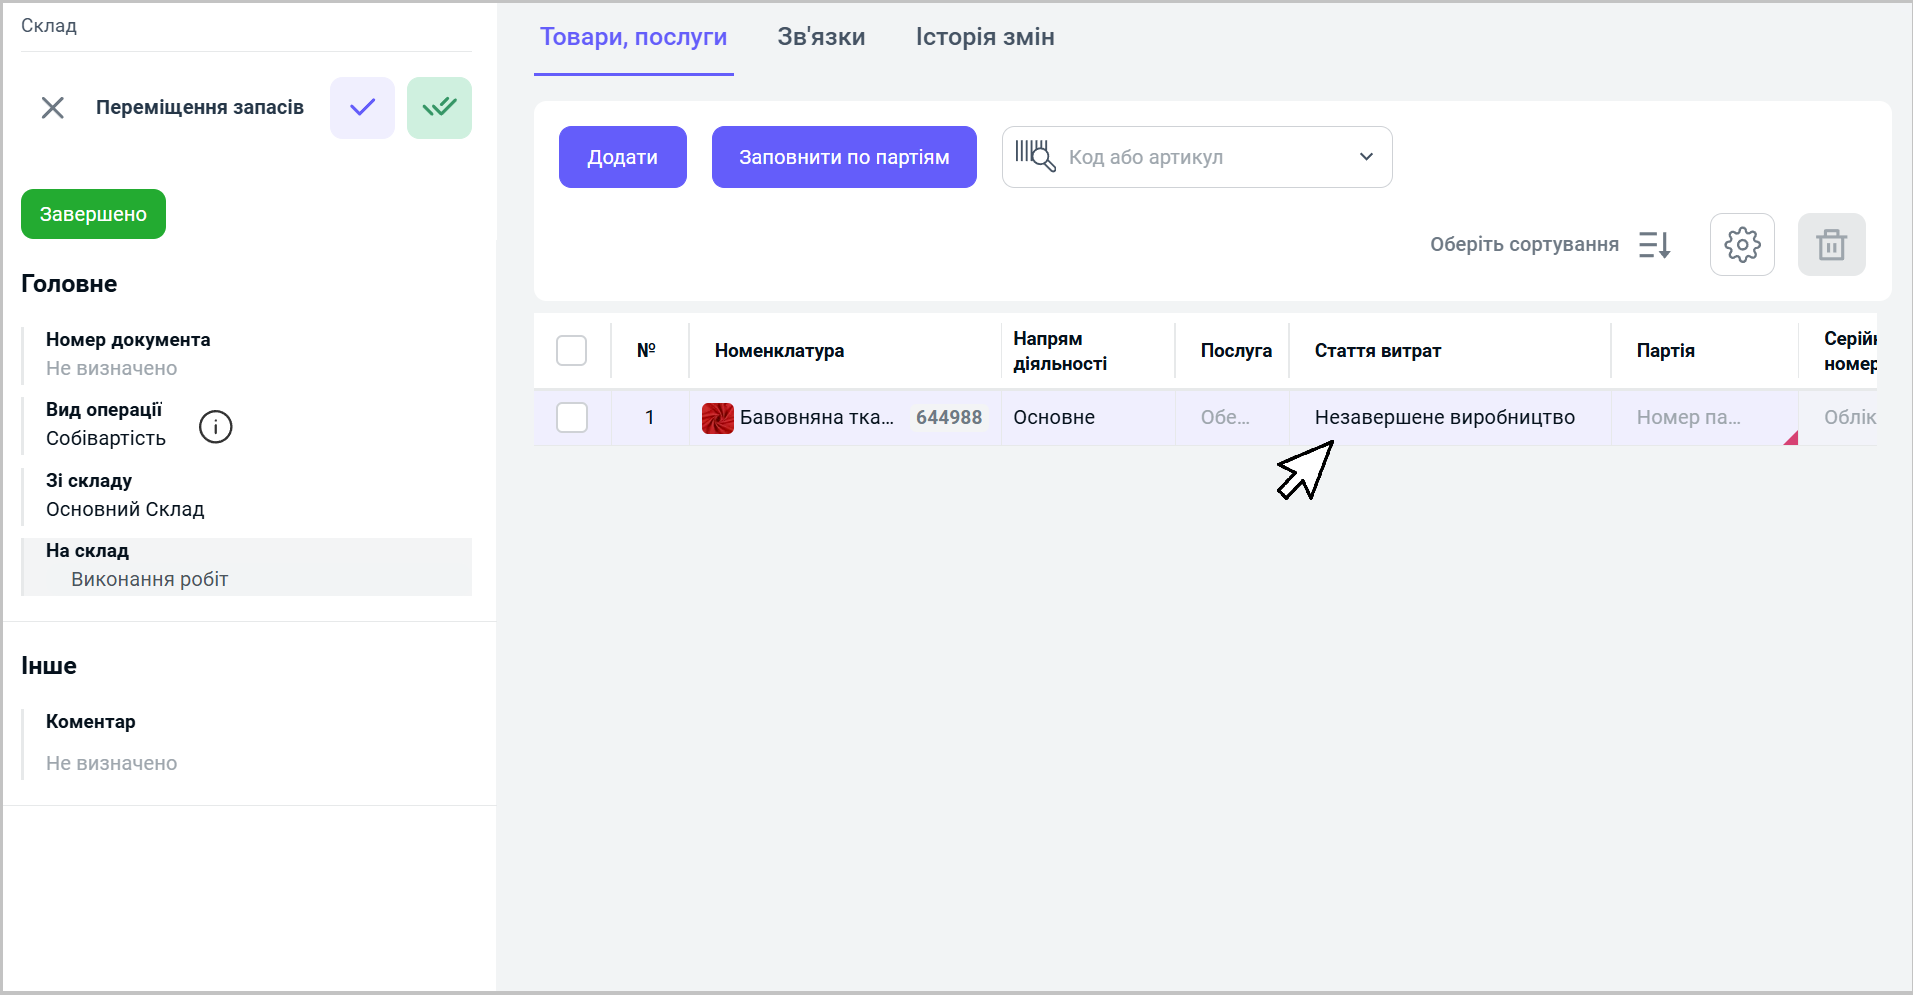Toggle the select-all checkbox in table header
This screenshot has height=995, width=1913.
[571, 351]
